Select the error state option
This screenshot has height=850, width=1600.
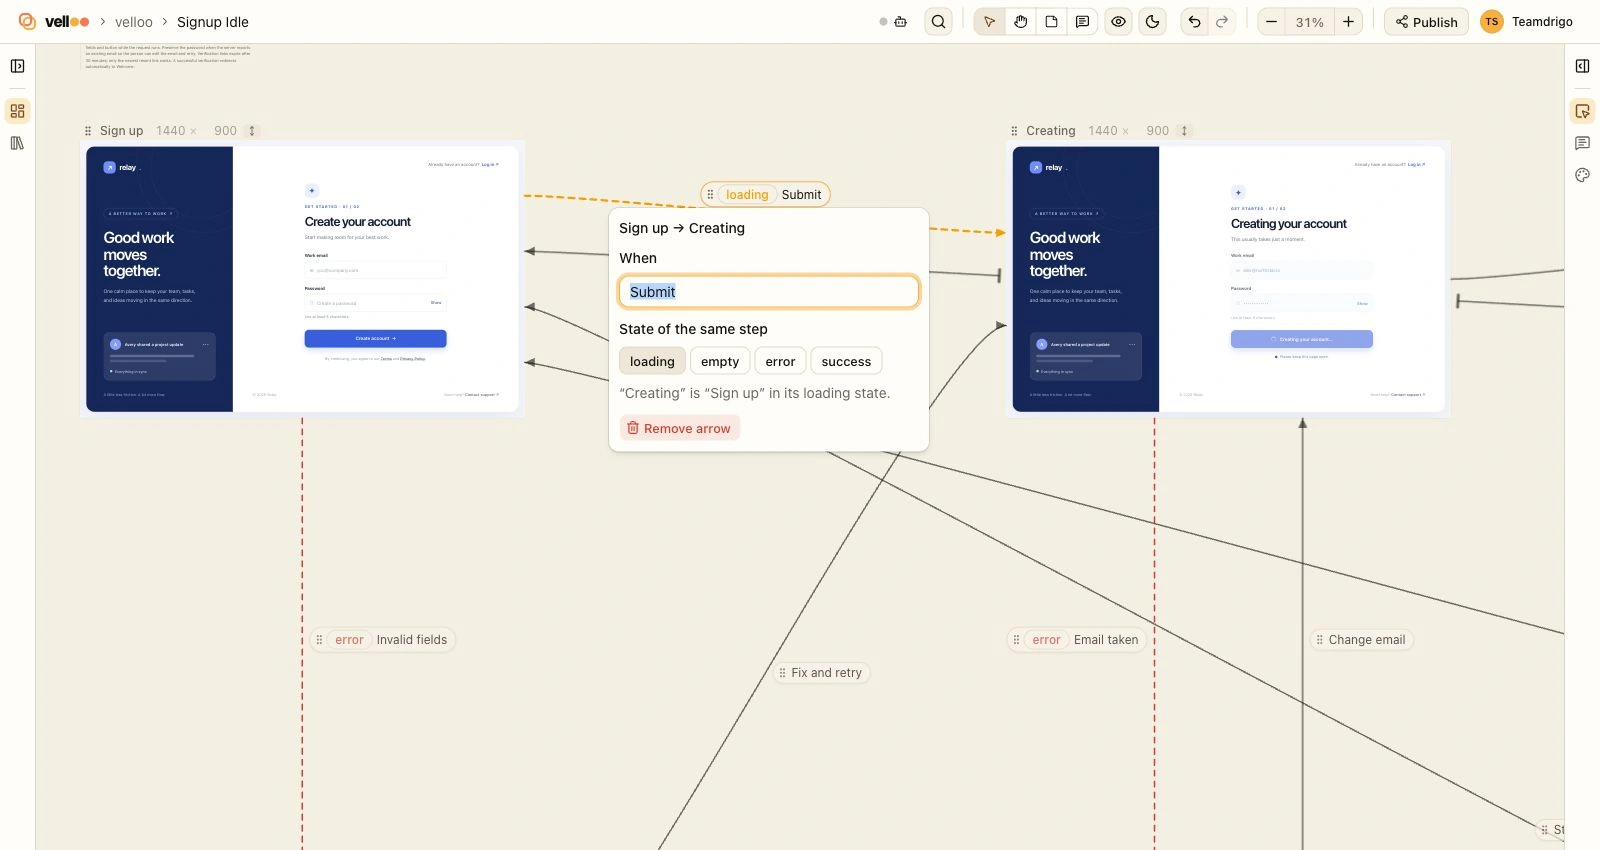(780, 362)
